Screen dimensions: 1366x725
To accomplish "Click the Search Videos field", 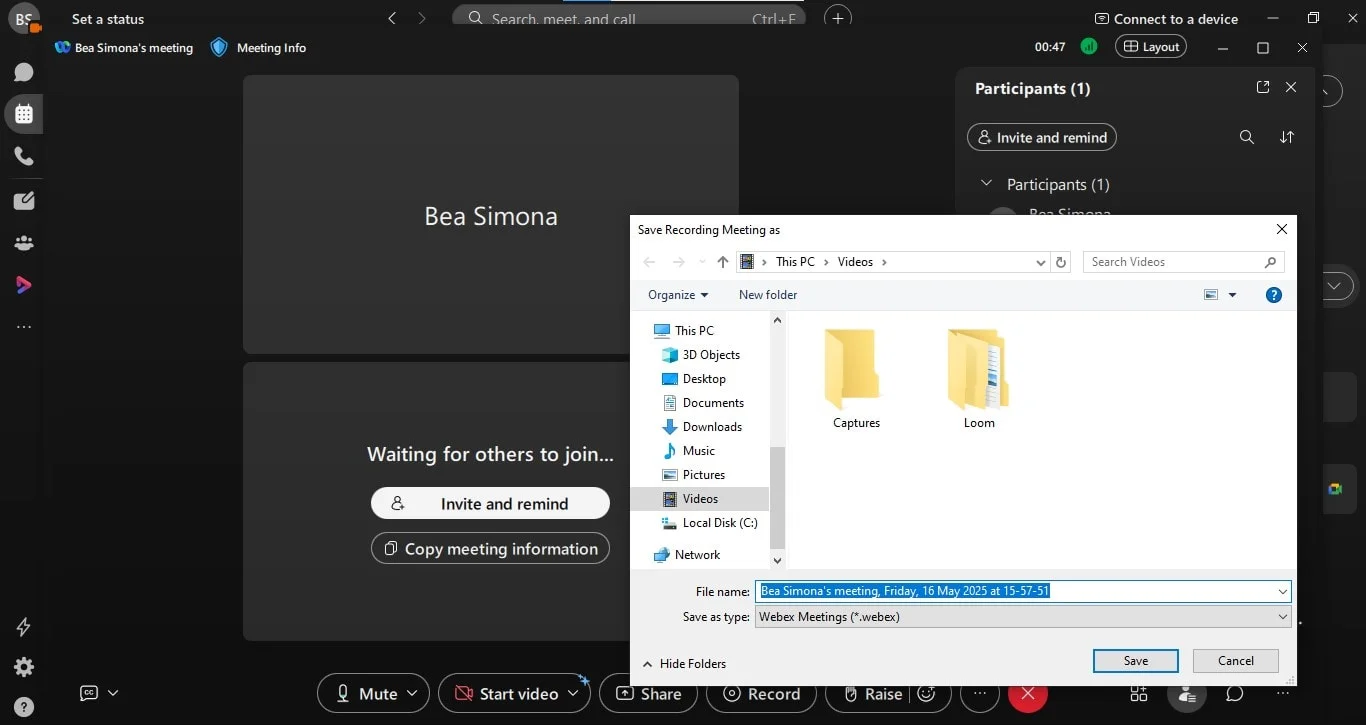I will [1184, 262].
